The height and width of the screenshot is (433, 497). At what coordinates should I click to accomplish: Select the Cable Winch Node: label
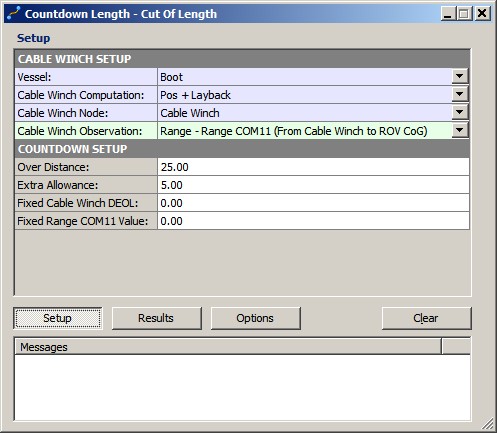(63, 113)
